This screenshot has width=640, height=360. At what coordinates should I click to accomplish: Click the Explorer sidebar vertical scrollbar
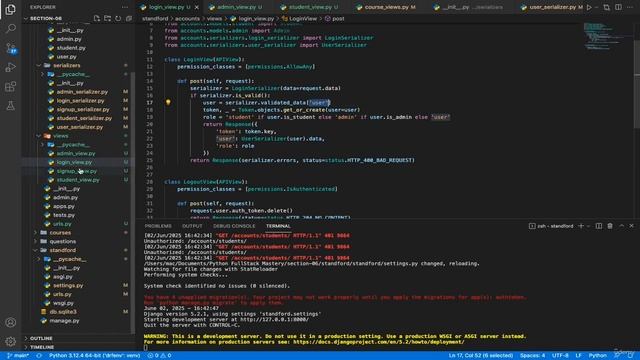click(x=133, y=202)
